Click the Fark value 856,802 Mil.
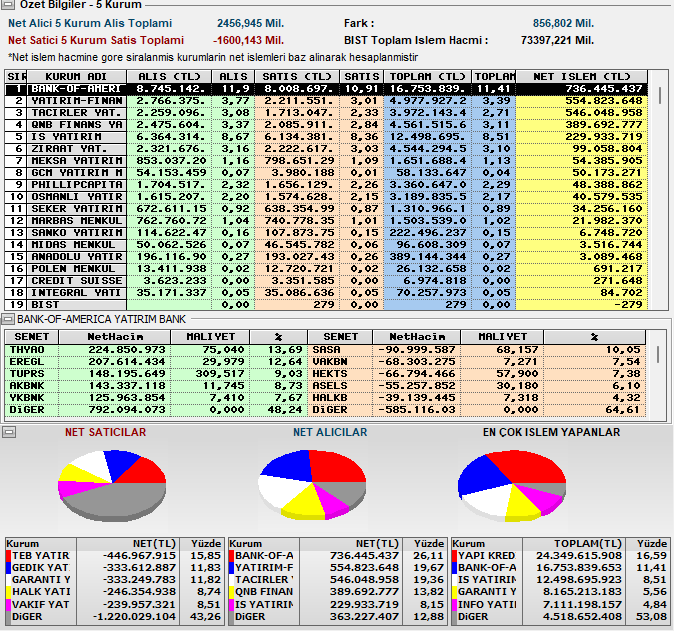Viewport: 674px width, 631px height. pyautogui.click(x=563, y=23)
